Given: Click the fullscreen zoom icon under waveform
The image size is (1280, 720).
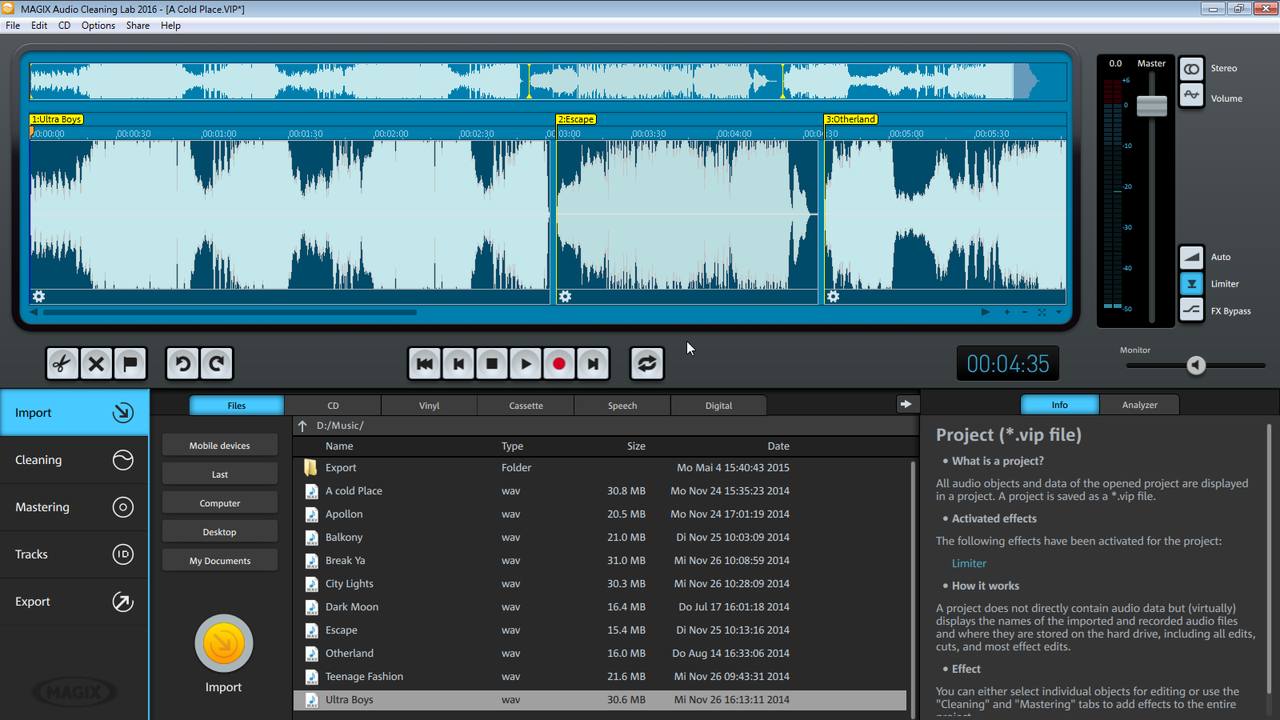Looking at the screenshot, I should (x=1041, y=312).
